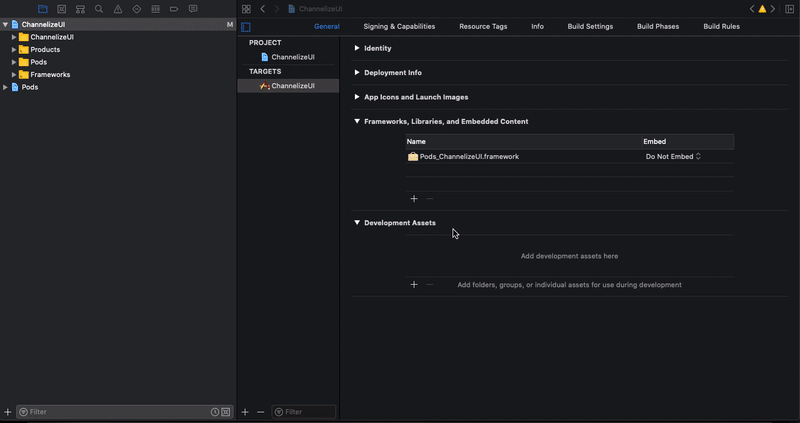Toggle the inspector panel layout icon
Screen dimensions: 800x423
[789, 9]
